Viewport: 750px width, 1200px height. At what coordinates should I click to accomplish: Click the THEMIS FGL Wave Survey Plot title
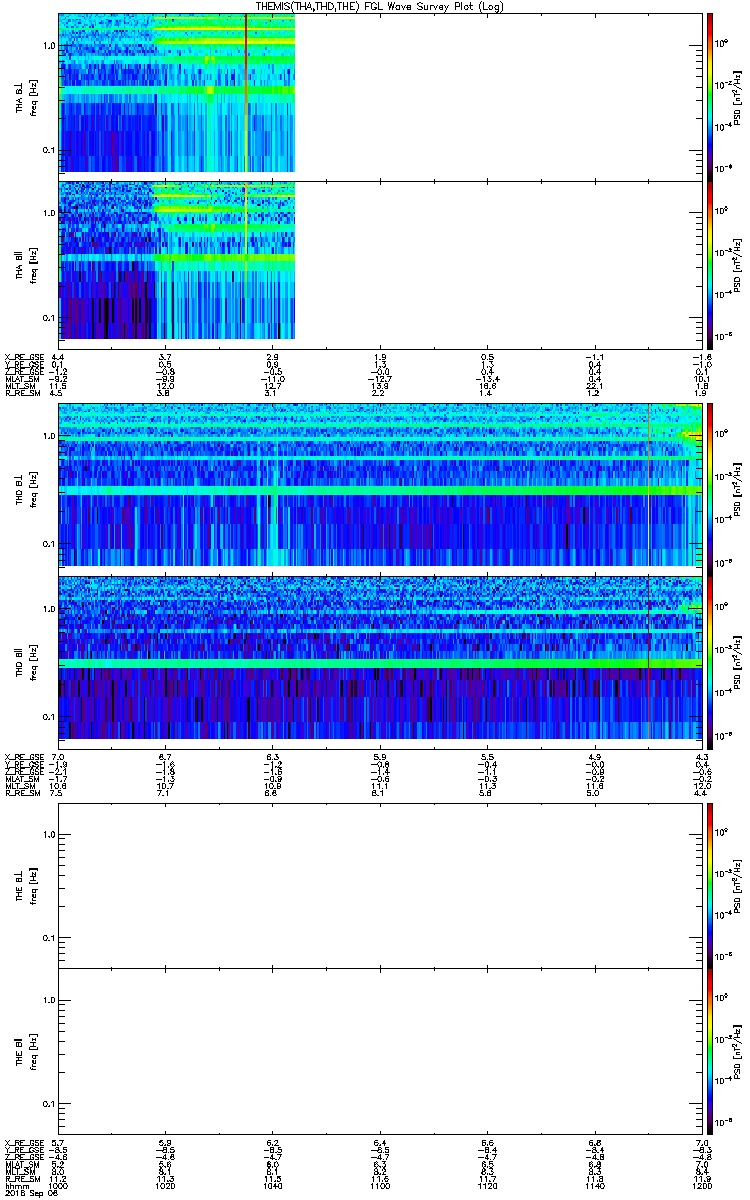381,6
